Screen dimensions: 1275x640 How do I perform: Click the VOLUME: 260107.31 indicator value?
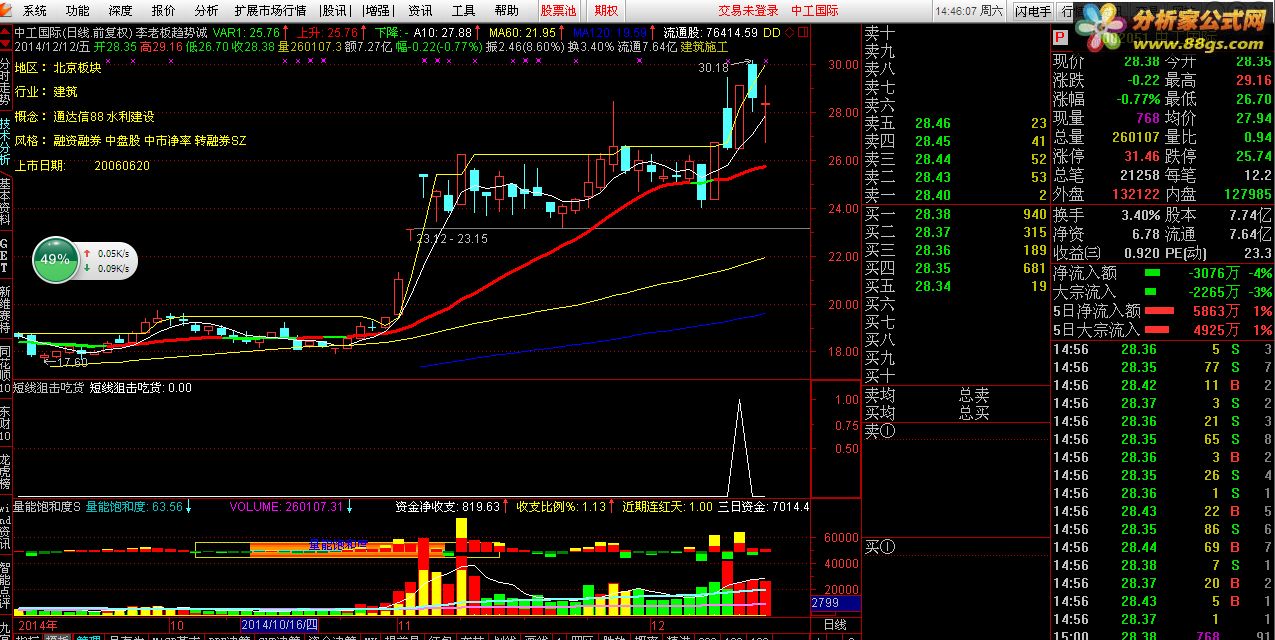pyautogui.click(x=287, y=507)
